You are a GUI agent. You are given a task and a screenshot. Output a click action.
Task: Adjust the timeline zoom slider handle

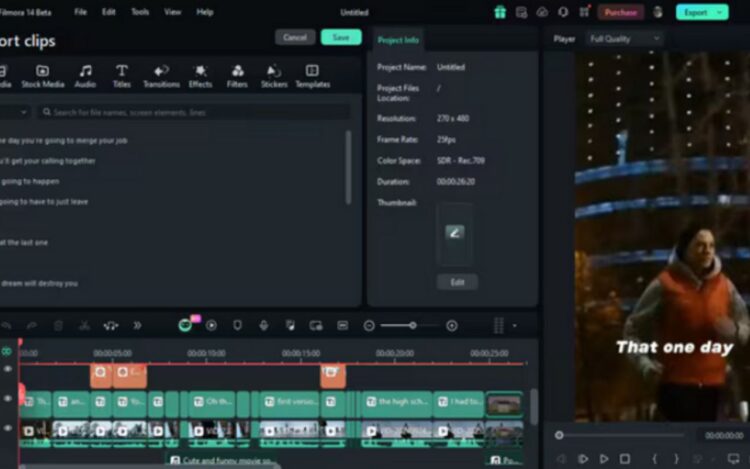[x=413, y=326]
